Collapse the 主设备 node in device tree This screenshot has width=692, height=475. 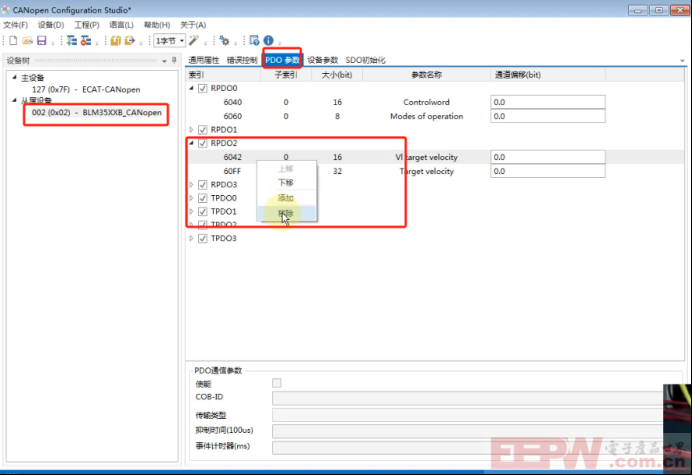click(x=14, y=77)
